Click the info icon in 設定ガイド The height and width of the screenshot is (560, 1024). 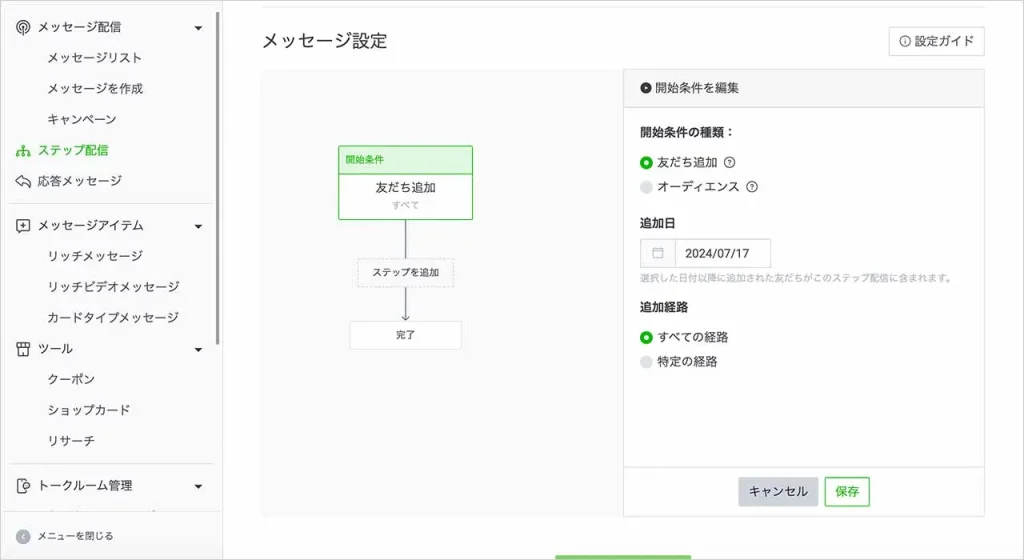point(904,41)
